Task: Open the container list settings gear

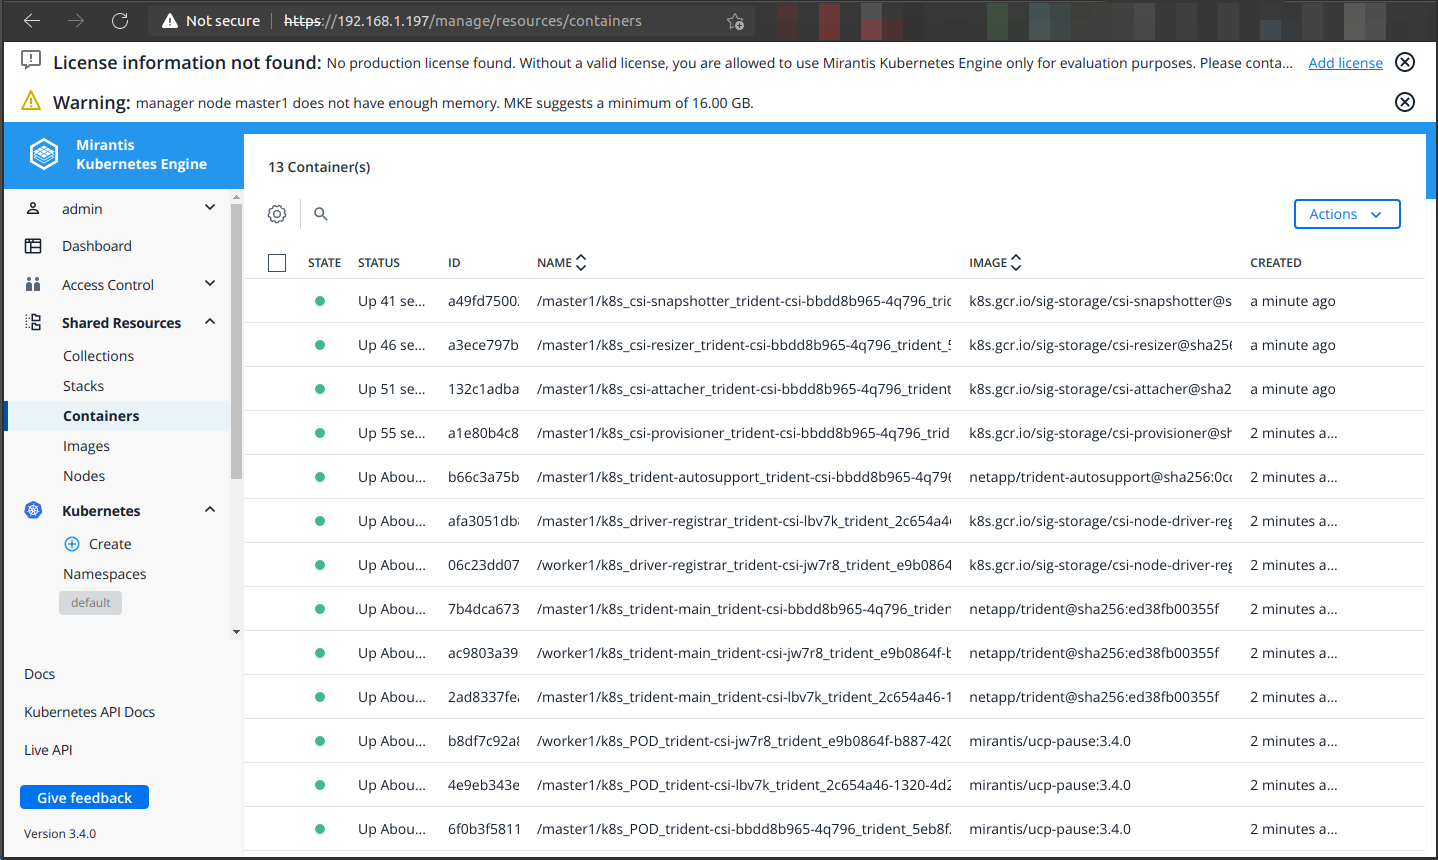Action: pos(277,213)
